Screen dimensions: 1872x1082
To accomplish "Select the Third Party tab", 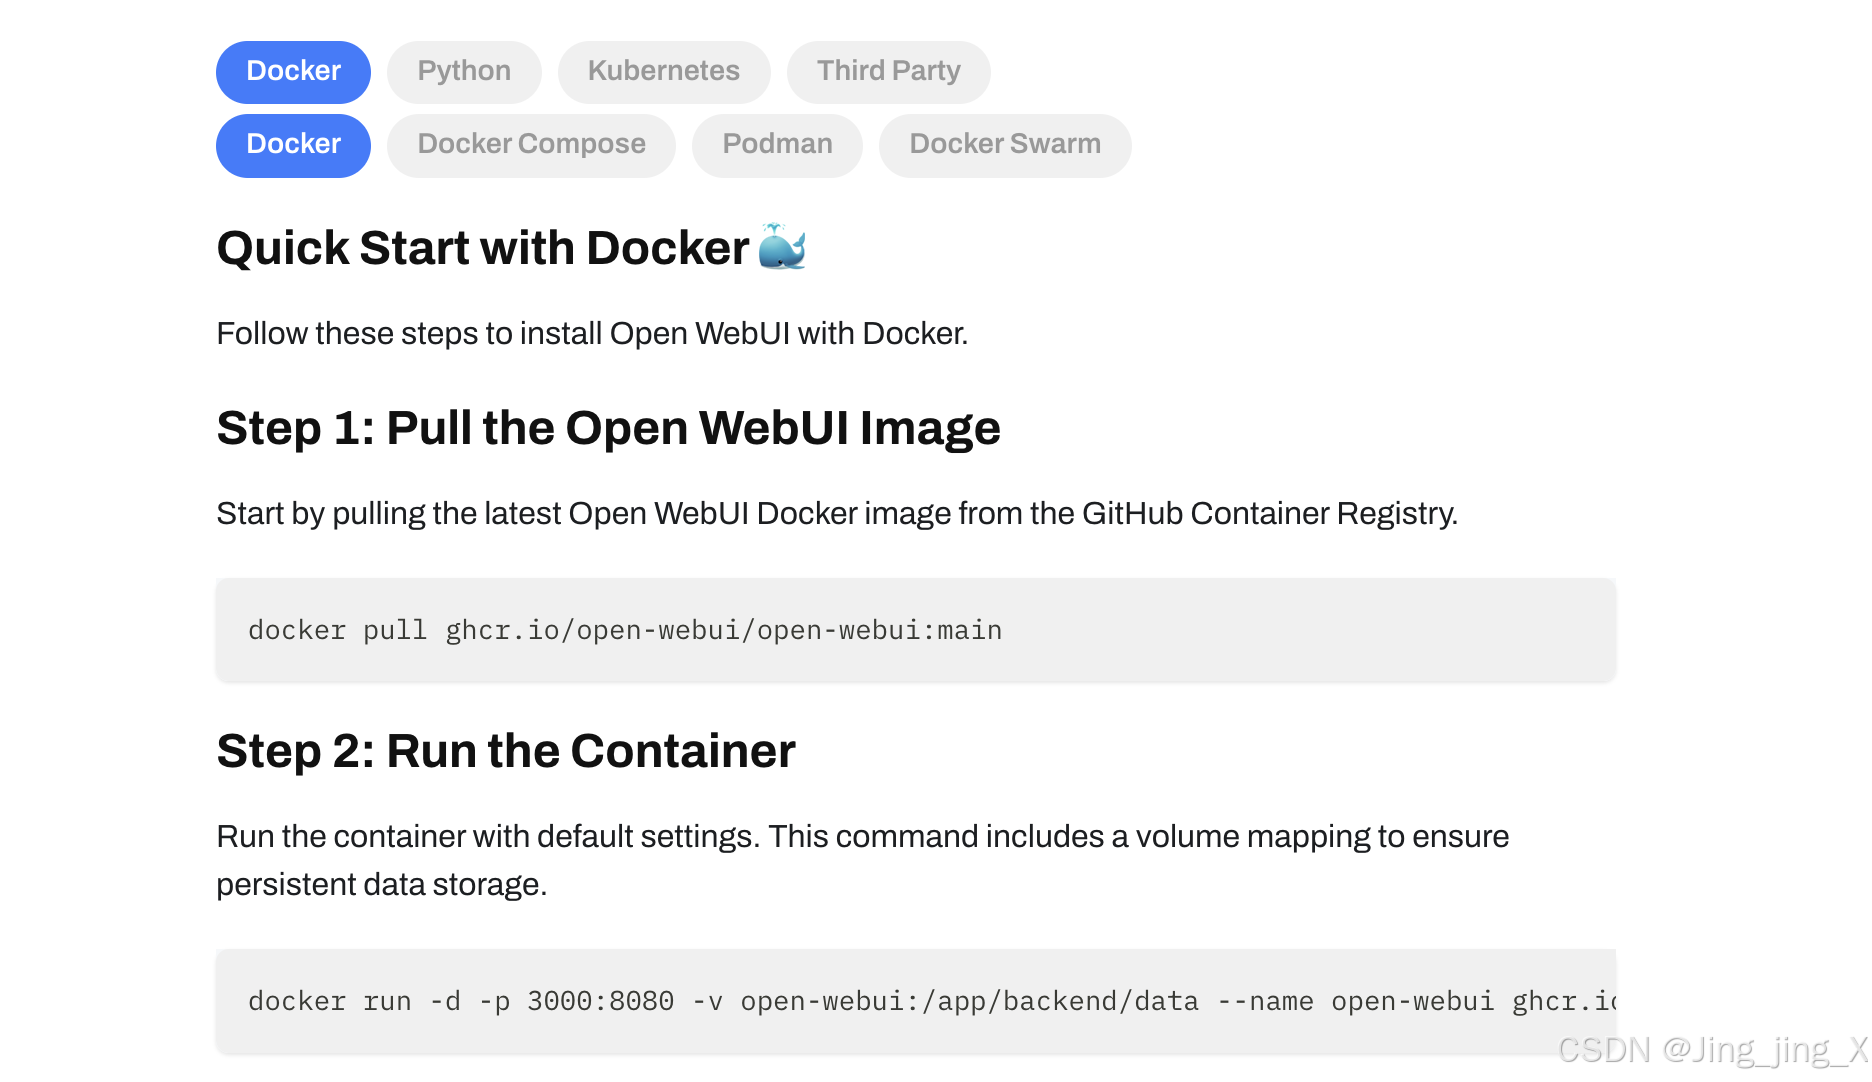I will coord(889,72).
